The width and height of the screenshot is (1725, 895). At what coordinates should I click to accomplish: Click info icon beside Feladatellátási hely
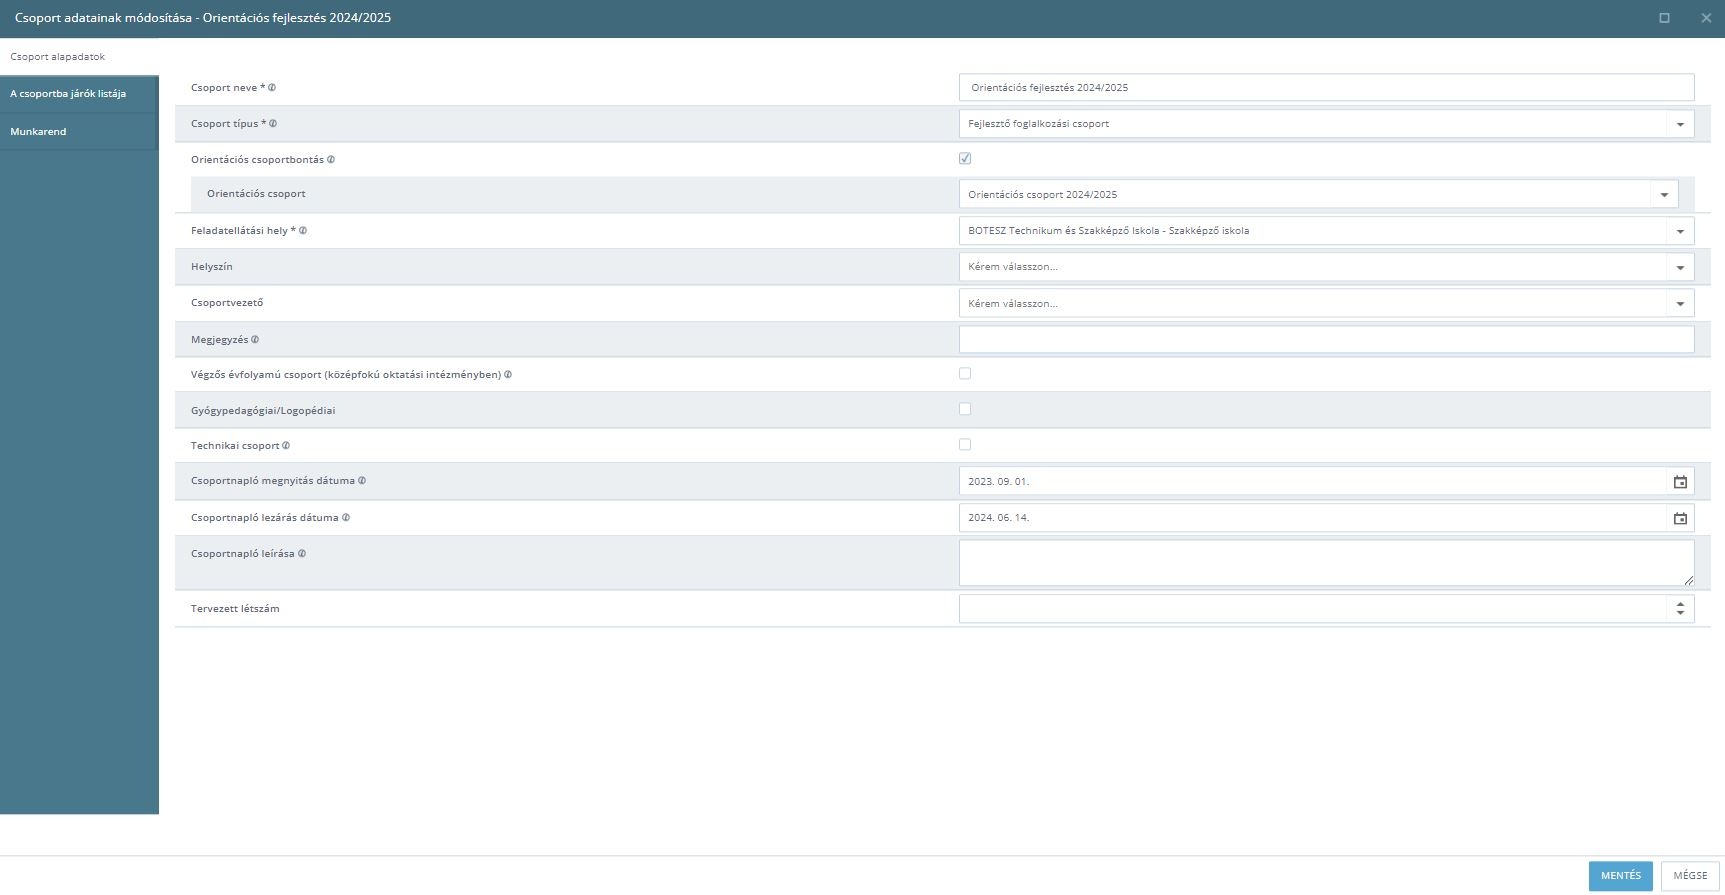[303, 231]
